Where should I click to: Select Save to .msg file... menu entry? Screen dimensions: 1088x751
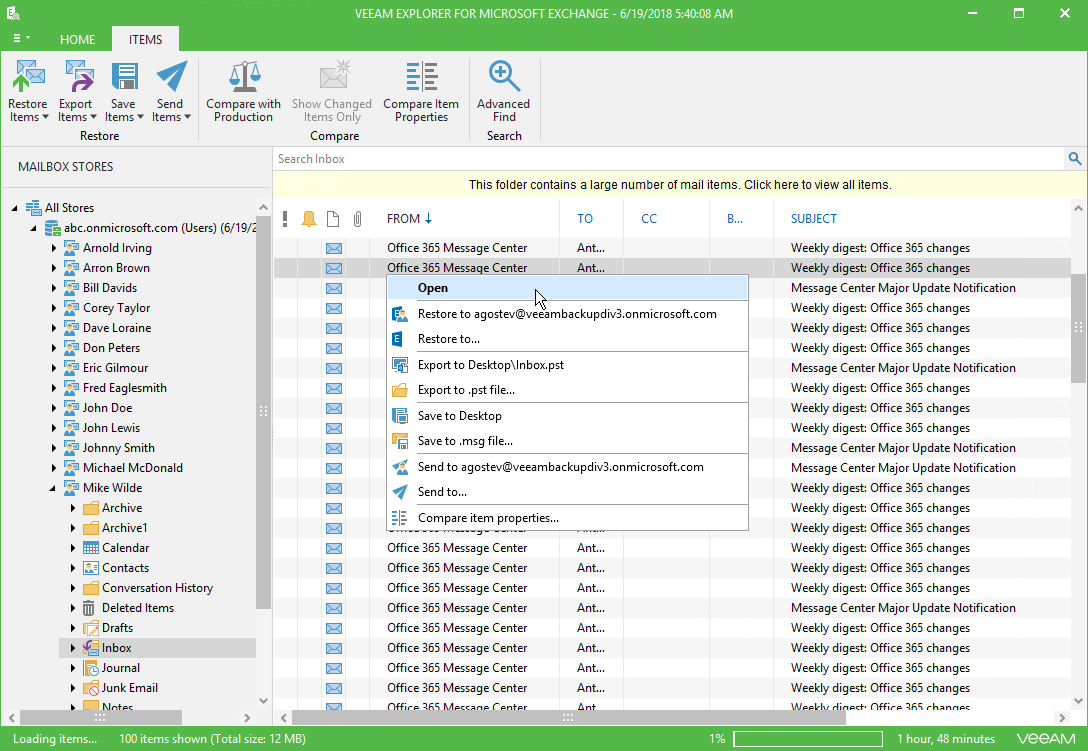[568, 441]
